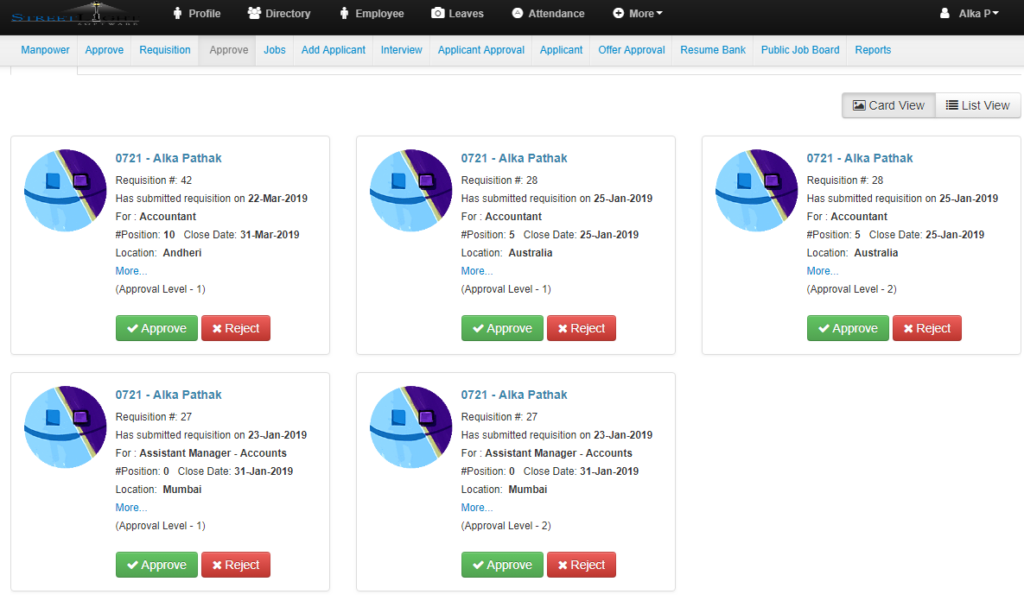This screenshot has width=1024, height=607.
Task: Reject requisition 28 at Approval Level 2
Action: coord(926,328)
